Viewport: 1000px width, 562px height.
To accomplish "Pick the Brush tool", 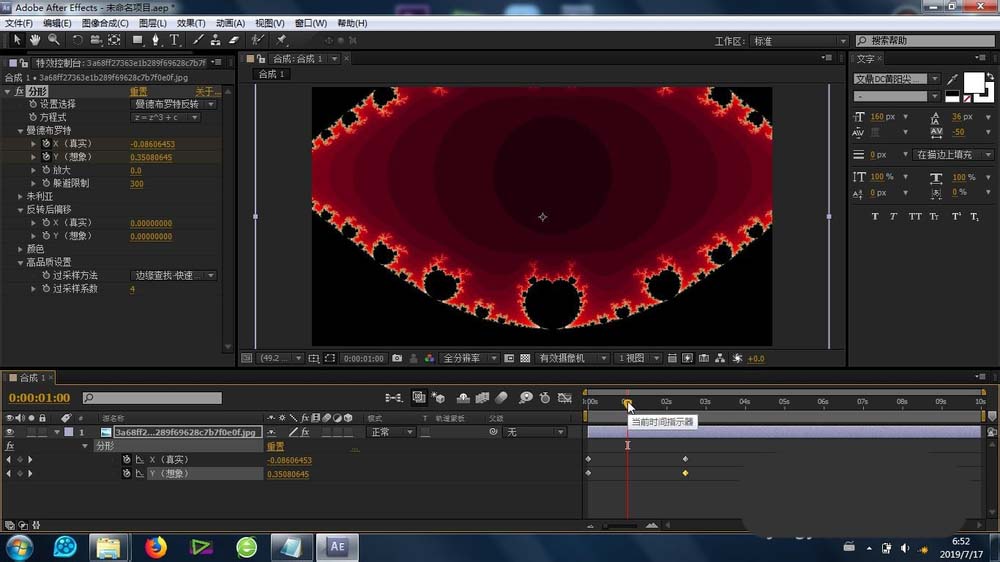I will tap(198, 40).
